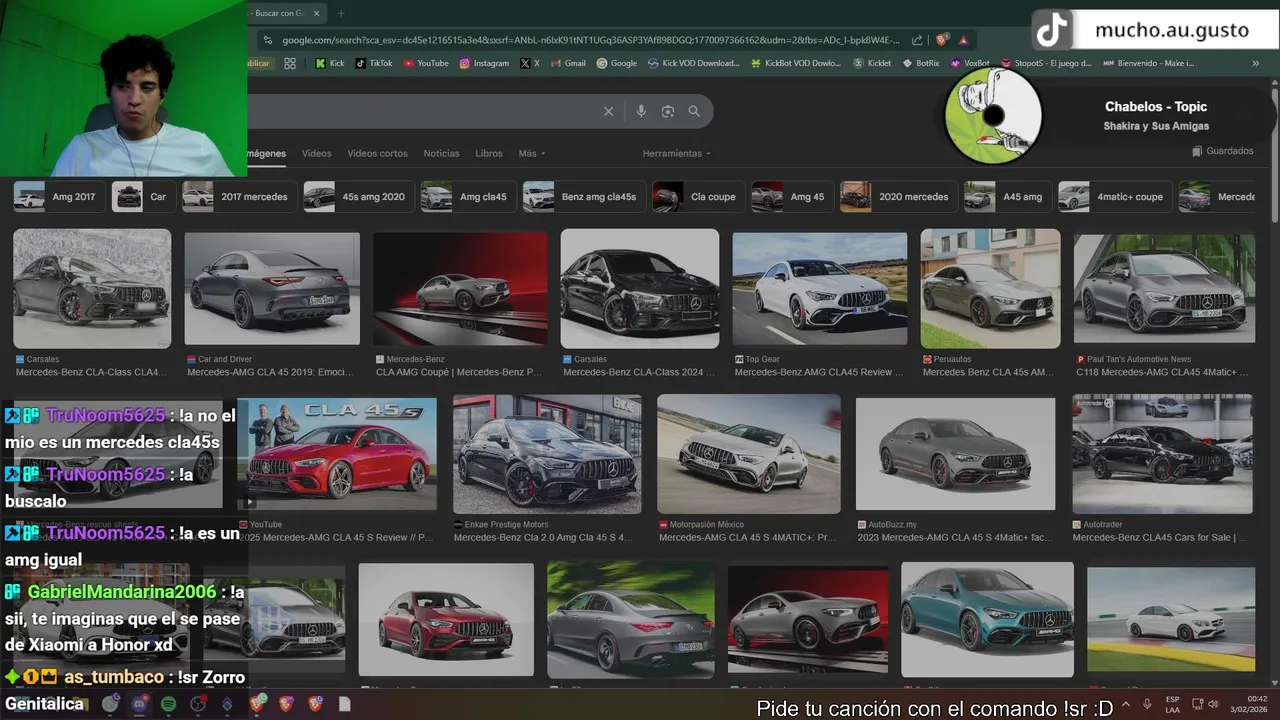
Task: Open the Más dropdown menu
Action: point(532,153)
